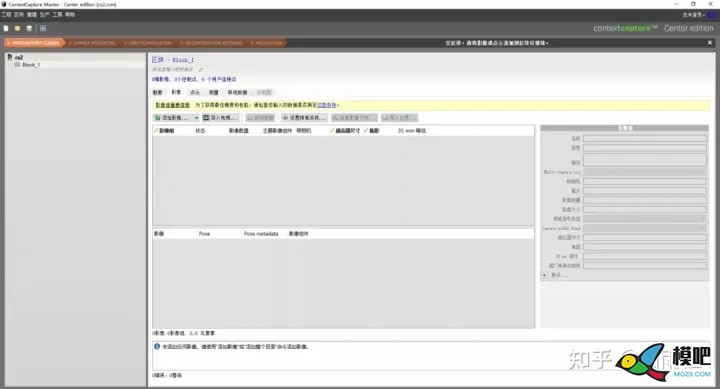Click the 35 mm 等效 column header

pos(412,131)
